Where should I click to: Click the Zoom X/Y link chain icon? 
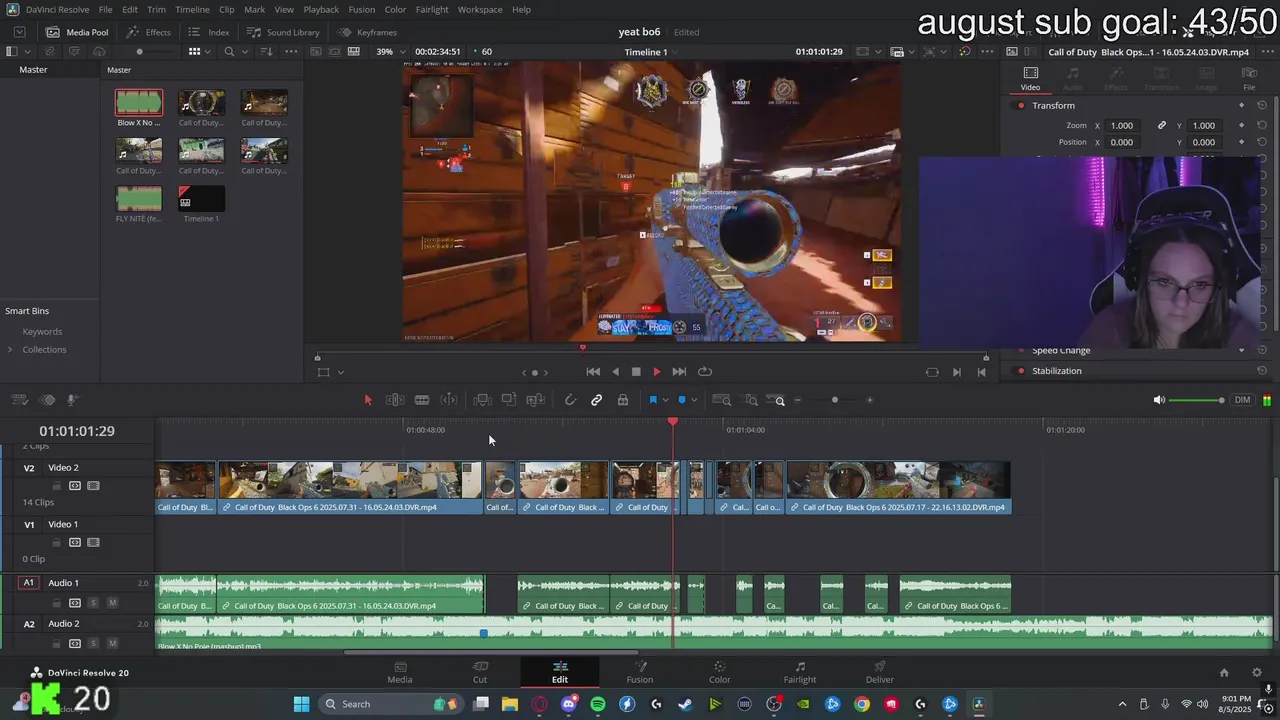click(x=1161, y=125)
